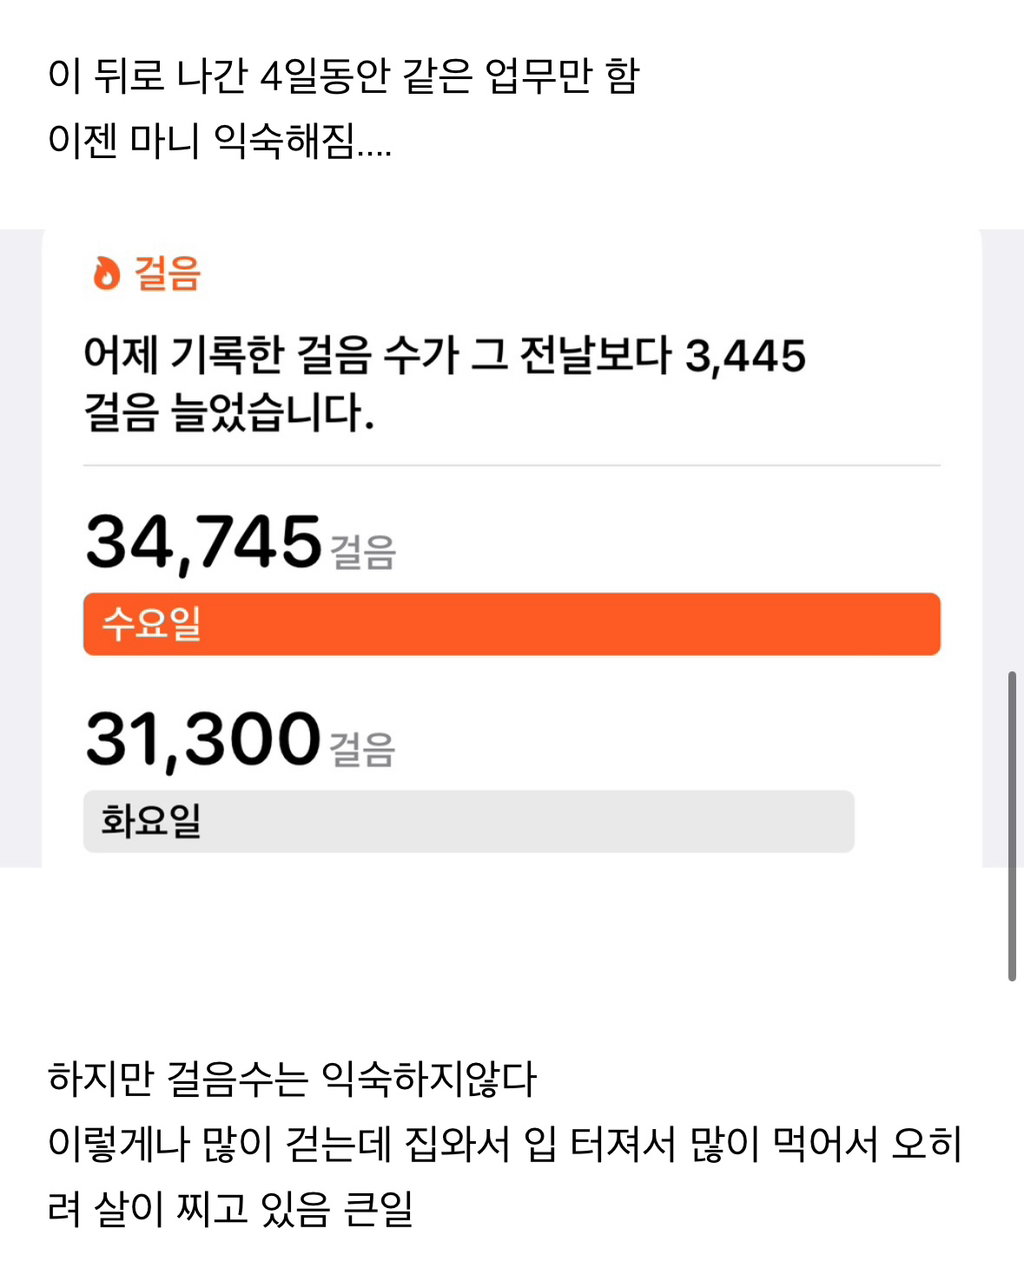Click the line starting 이렇게나 많이 걷는데
Viewport: 1024px width, 1268px height.
click(505, 1144)
